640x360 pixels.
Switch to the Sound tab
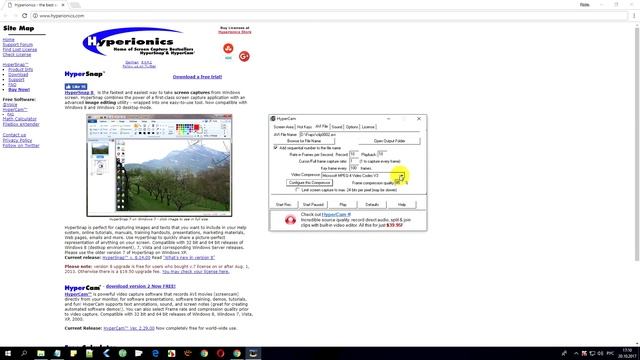pyautogui.click(x=337, y=127)
